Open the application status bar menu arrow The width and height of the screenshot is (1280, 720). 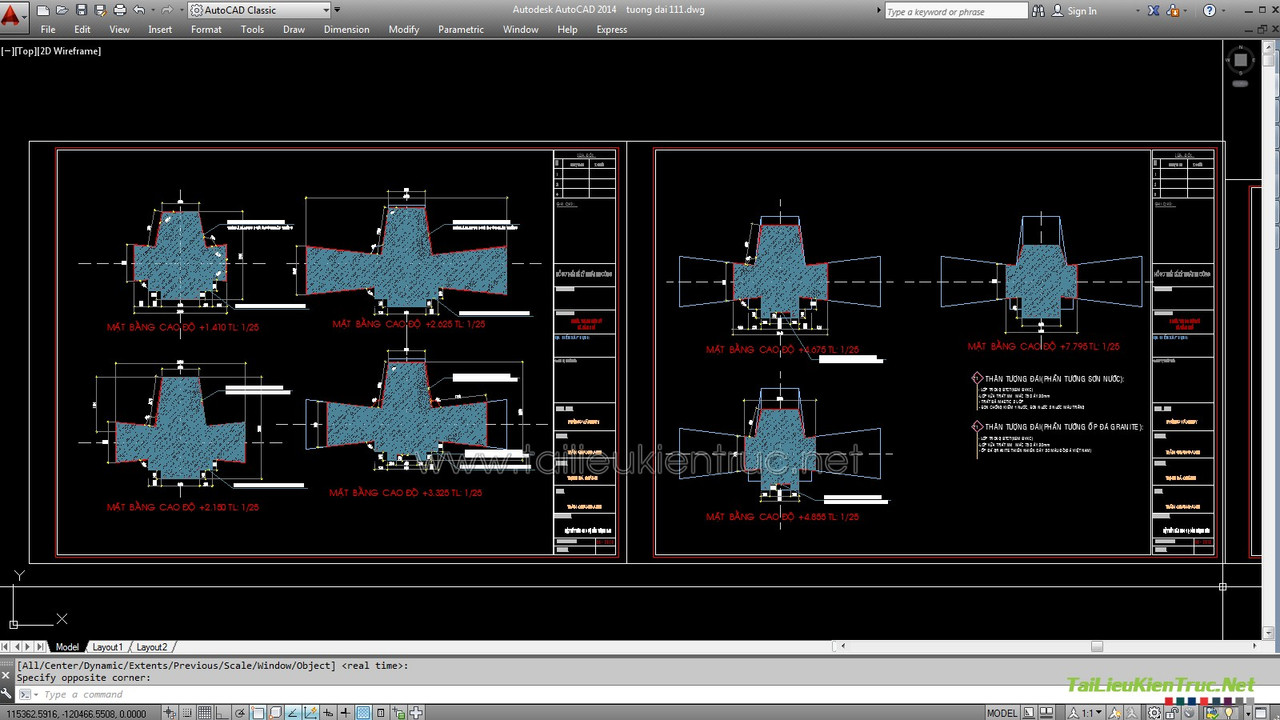point(1248,712)
